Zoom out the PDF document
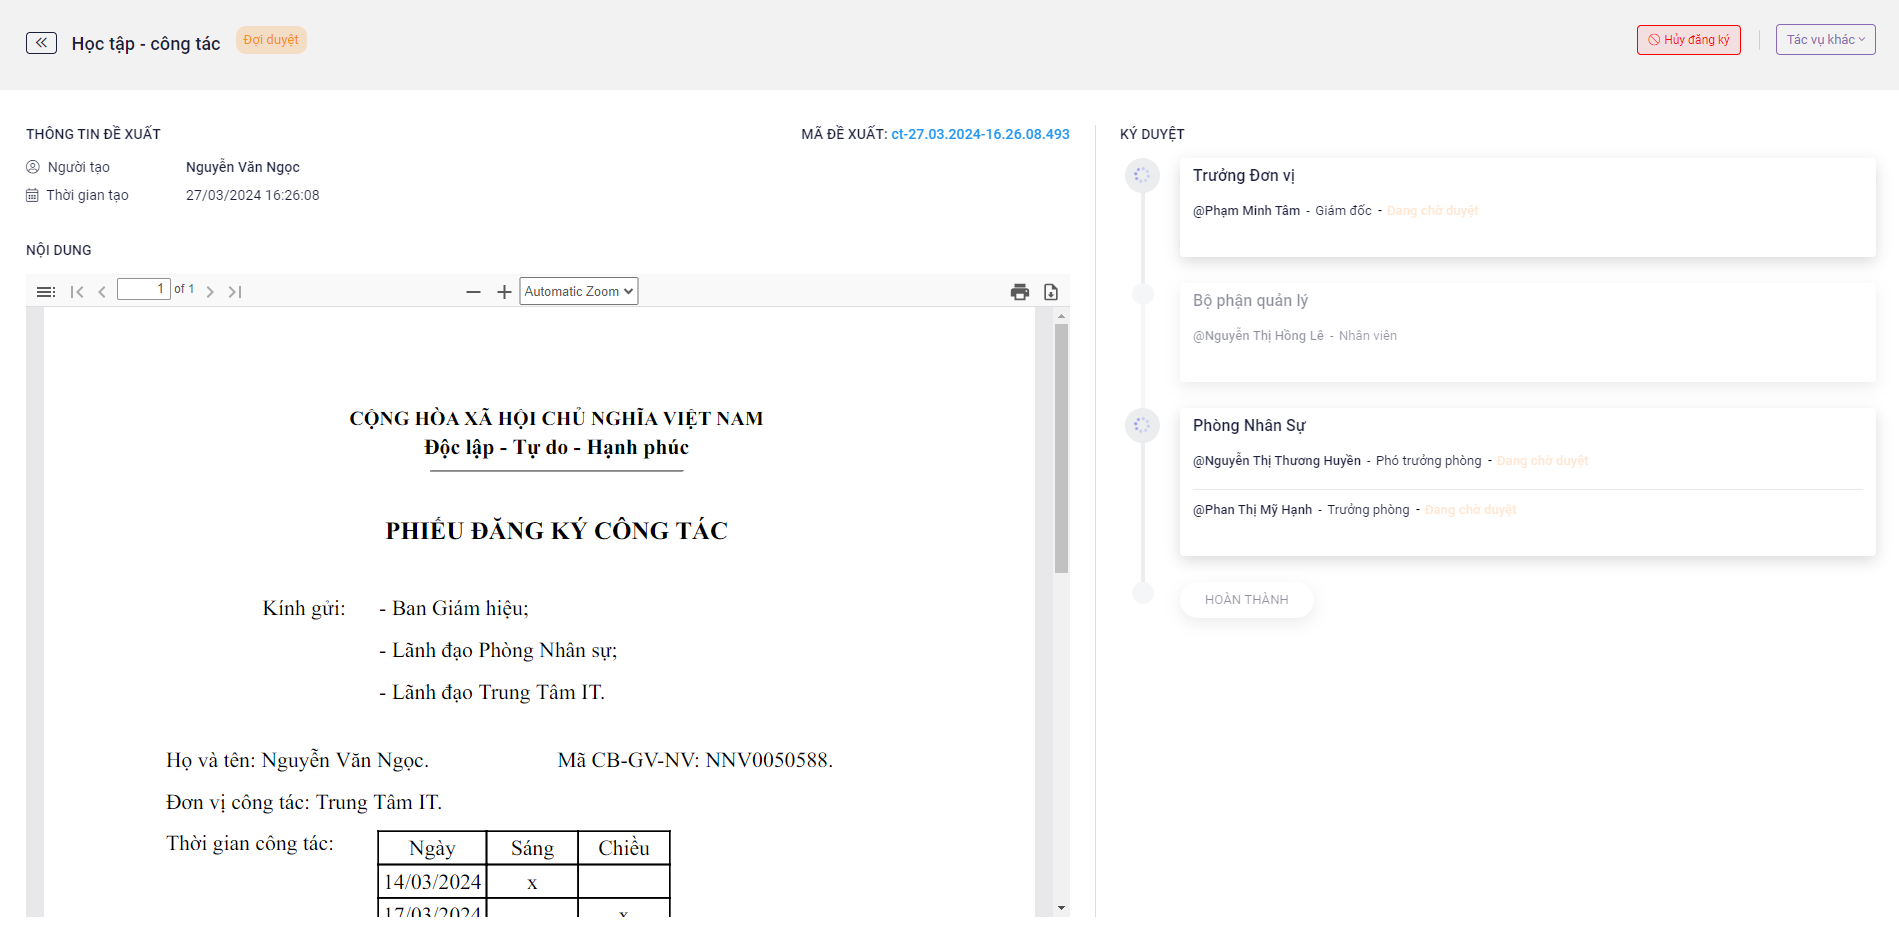 473,292
